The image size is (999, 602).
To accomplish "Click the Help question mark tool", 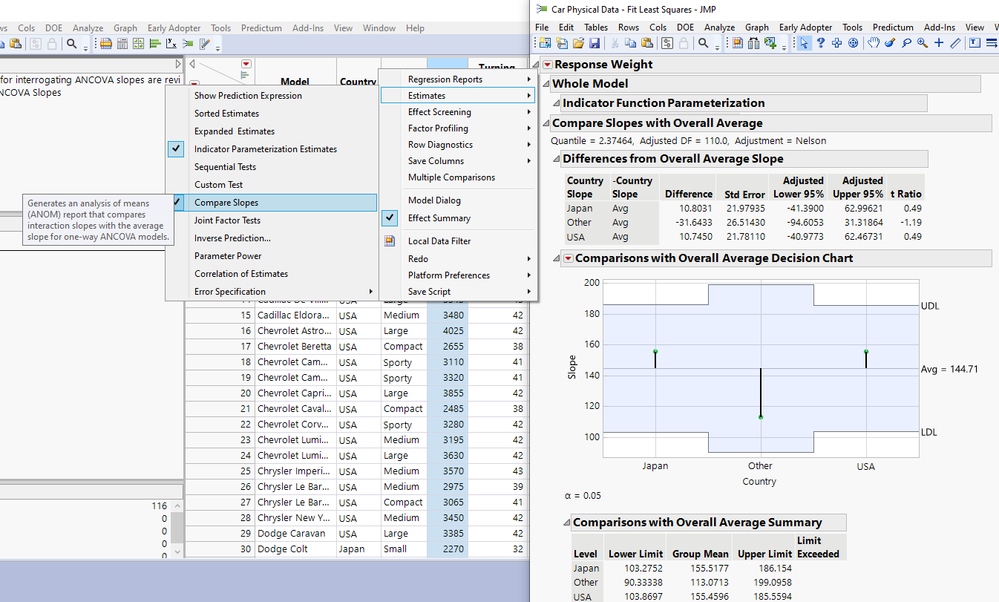I will click(821, 43).
